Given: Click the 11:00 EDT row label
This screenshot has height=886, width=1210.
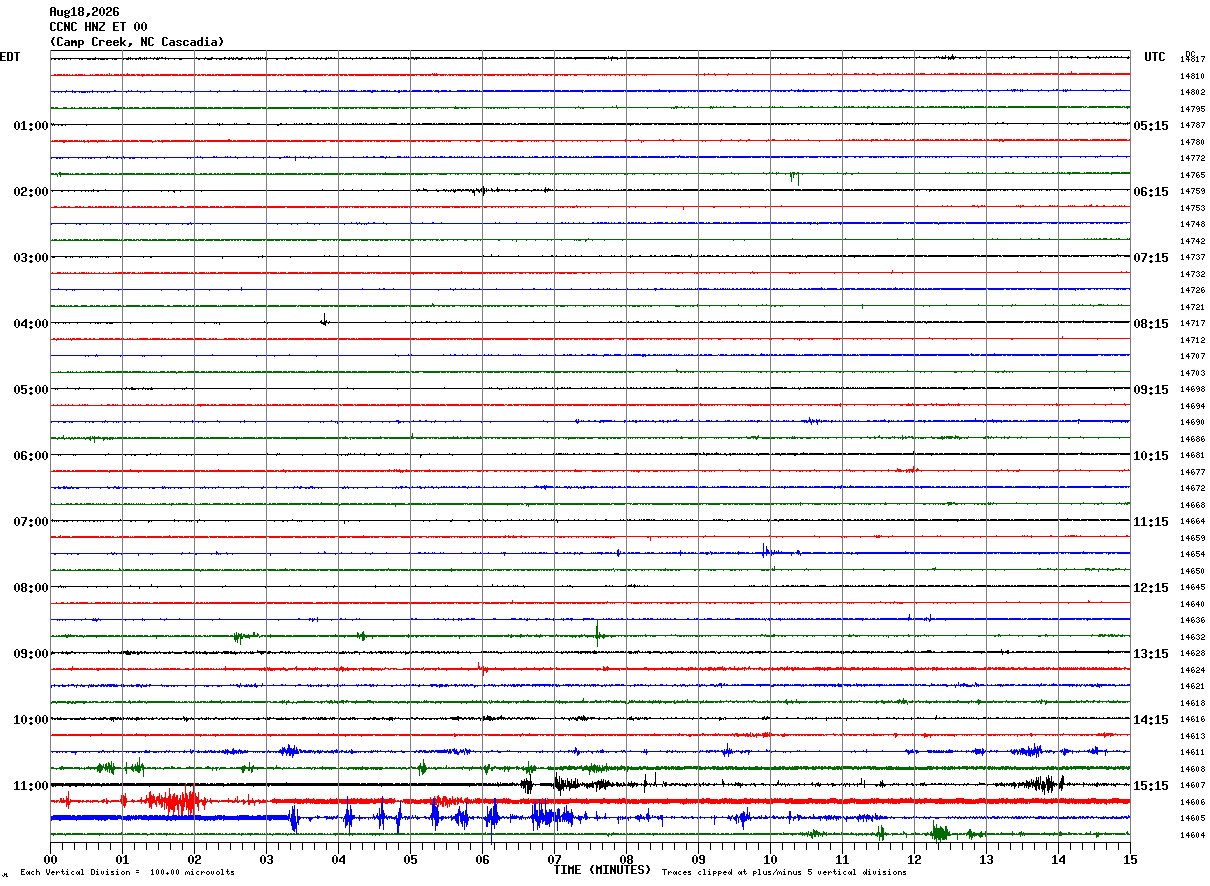Looking at the screenshot, I should coord(30,785).
